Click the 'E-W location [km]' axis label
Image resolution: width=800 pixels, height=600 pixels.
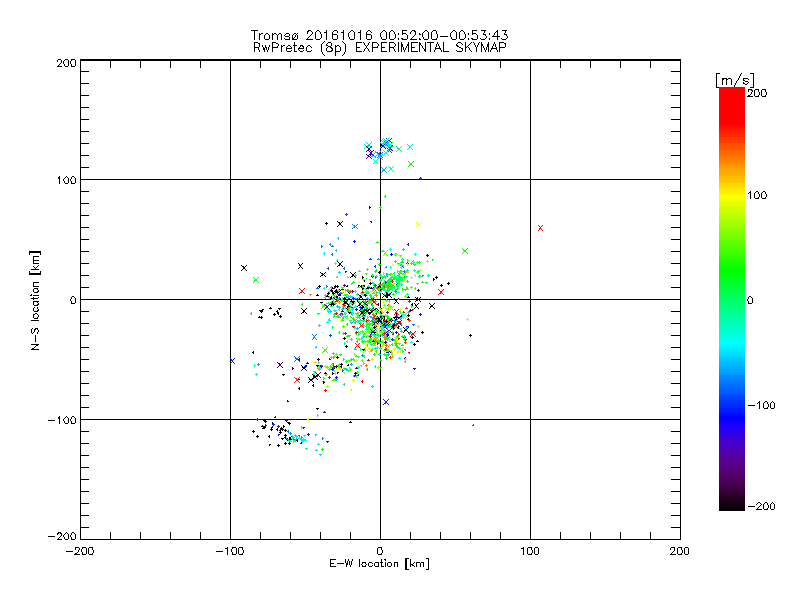[x=379, y=564]
